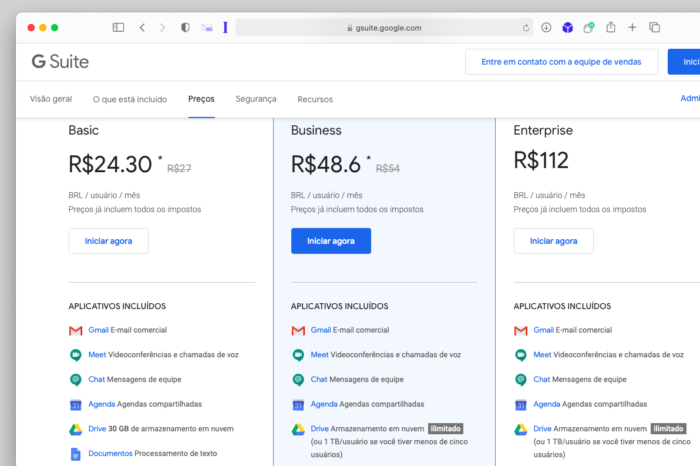This screenshot has width=700, height=466.
Task: Click the Meet icon in Enterprise plan
Action: coord(521,355)
